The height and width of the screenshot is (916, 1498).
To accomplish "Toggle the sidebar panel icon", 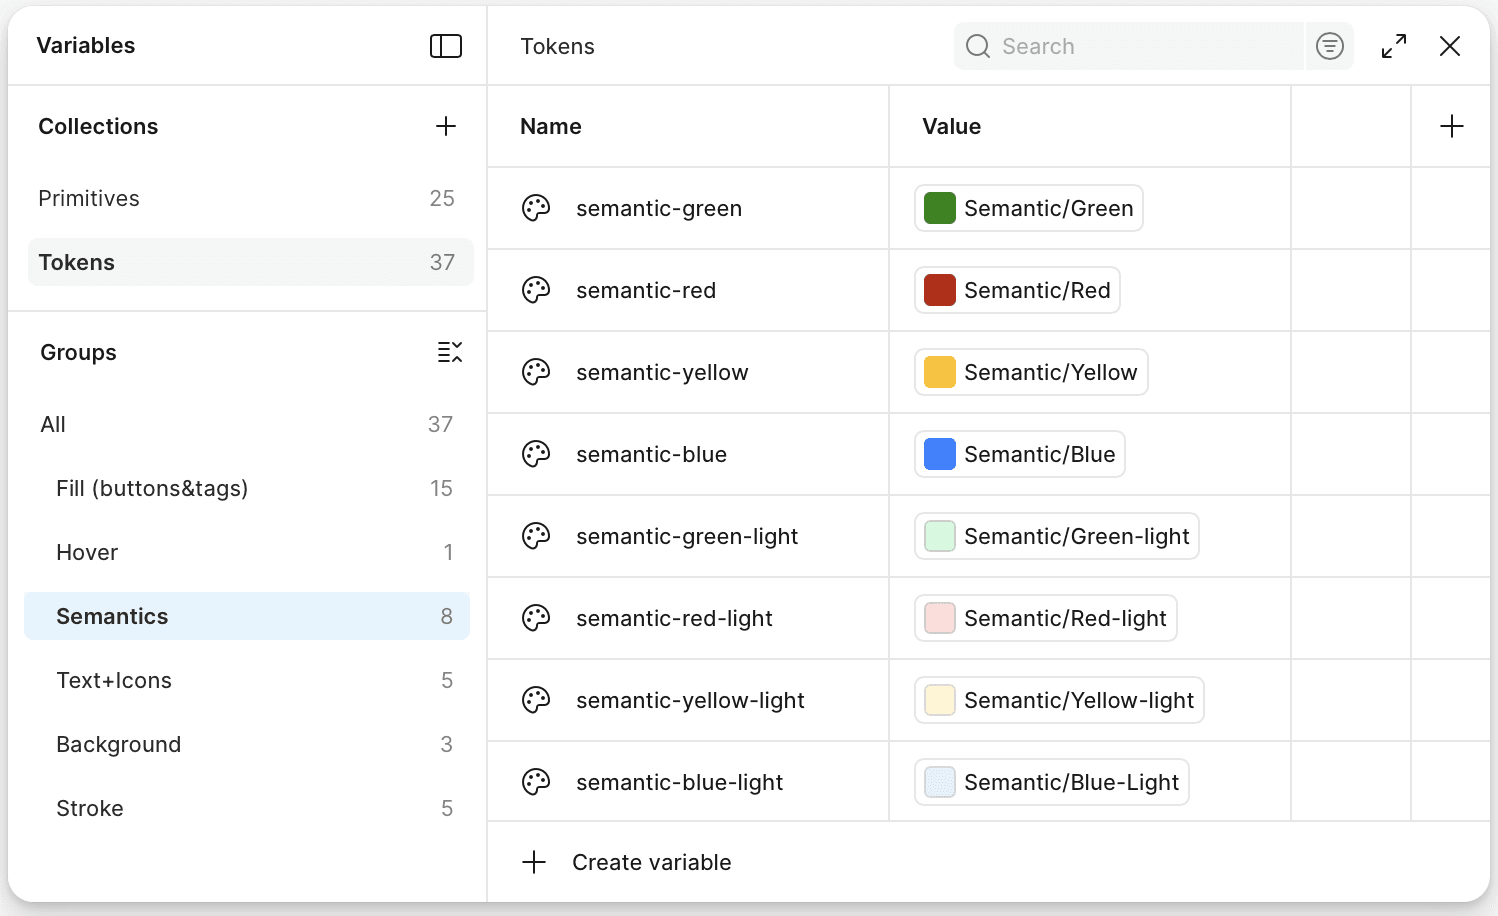I will 446,46.
